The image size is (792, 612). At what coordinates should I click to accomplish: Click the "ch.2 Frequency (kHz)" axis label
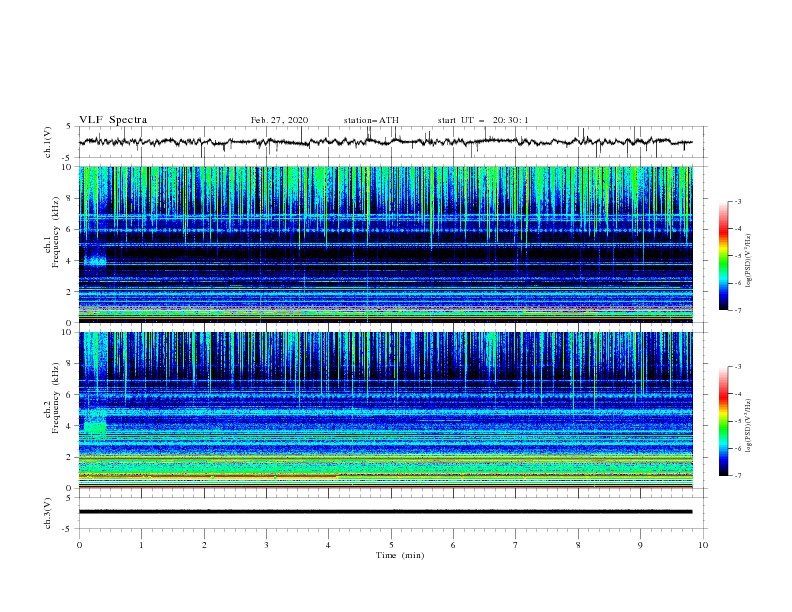pos(52,398)
